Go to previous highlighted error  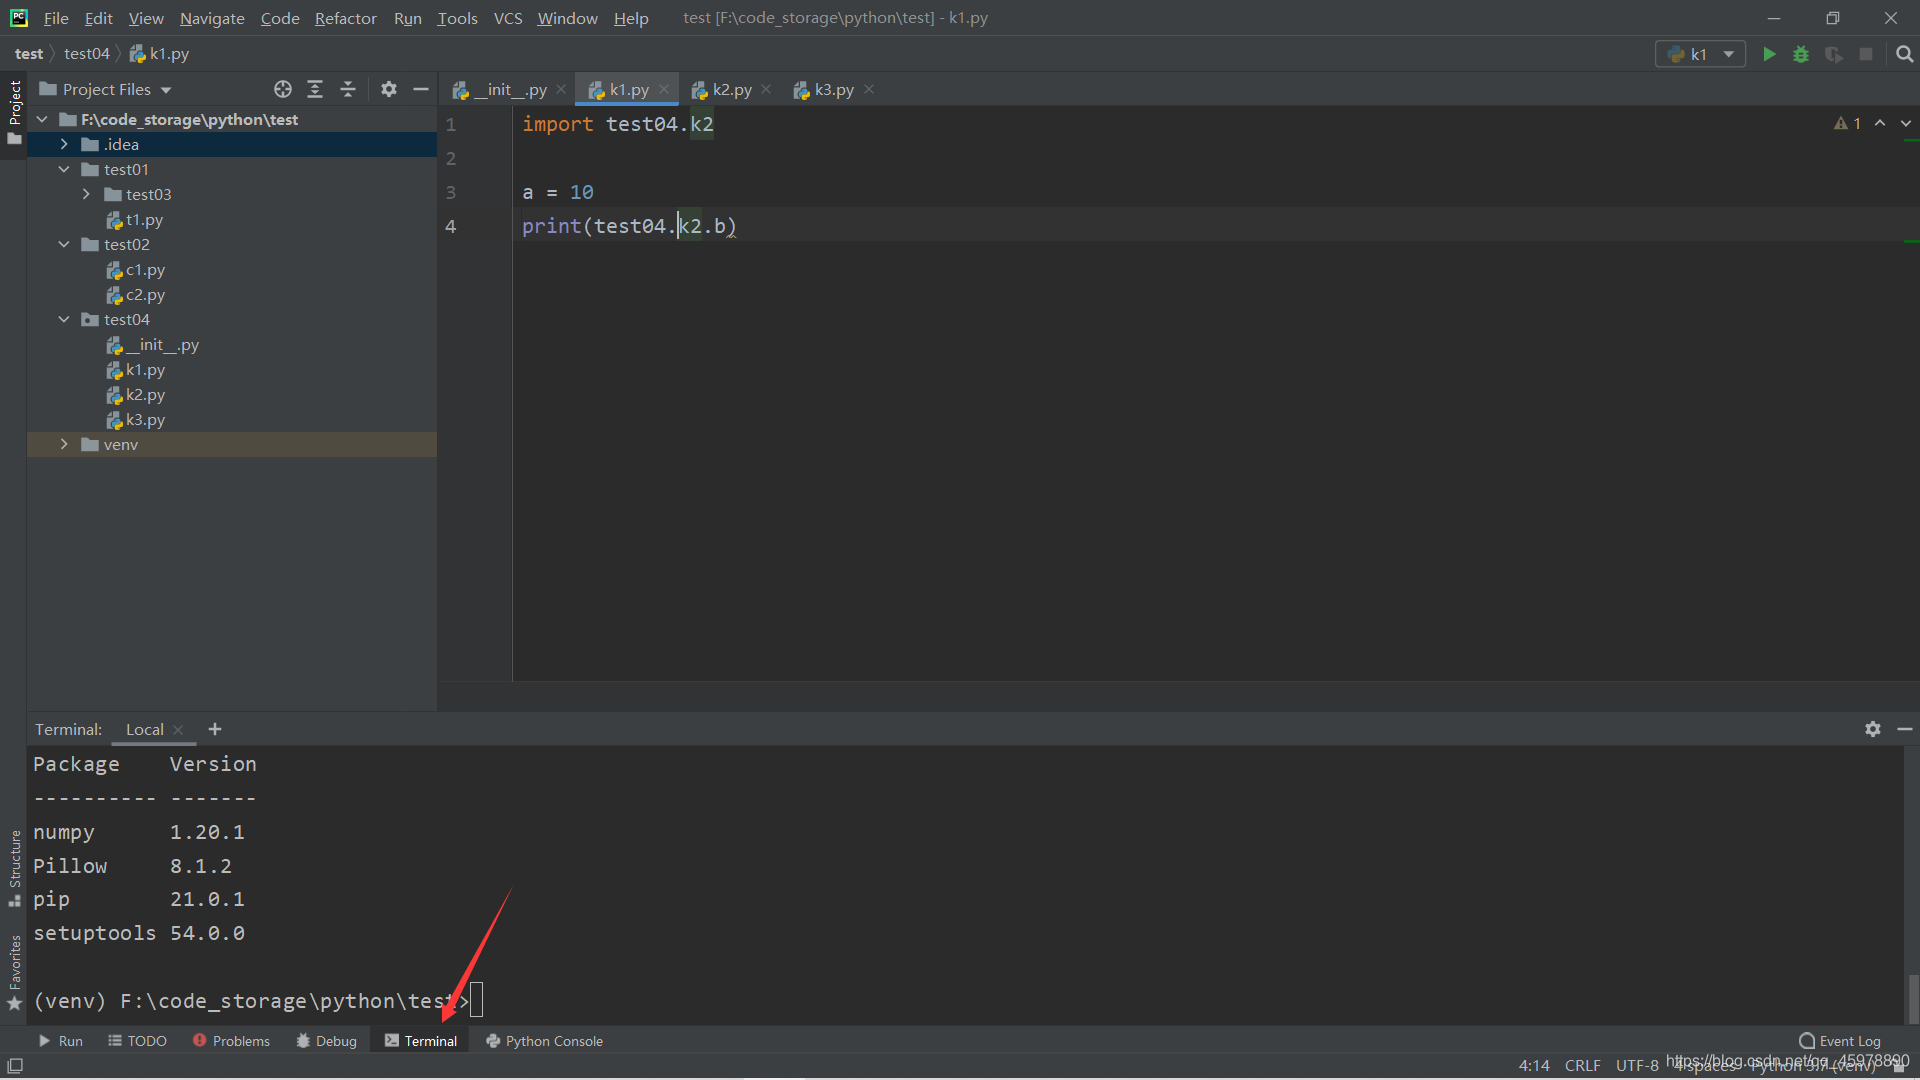pyautogui.click(x=1880, y=123)
